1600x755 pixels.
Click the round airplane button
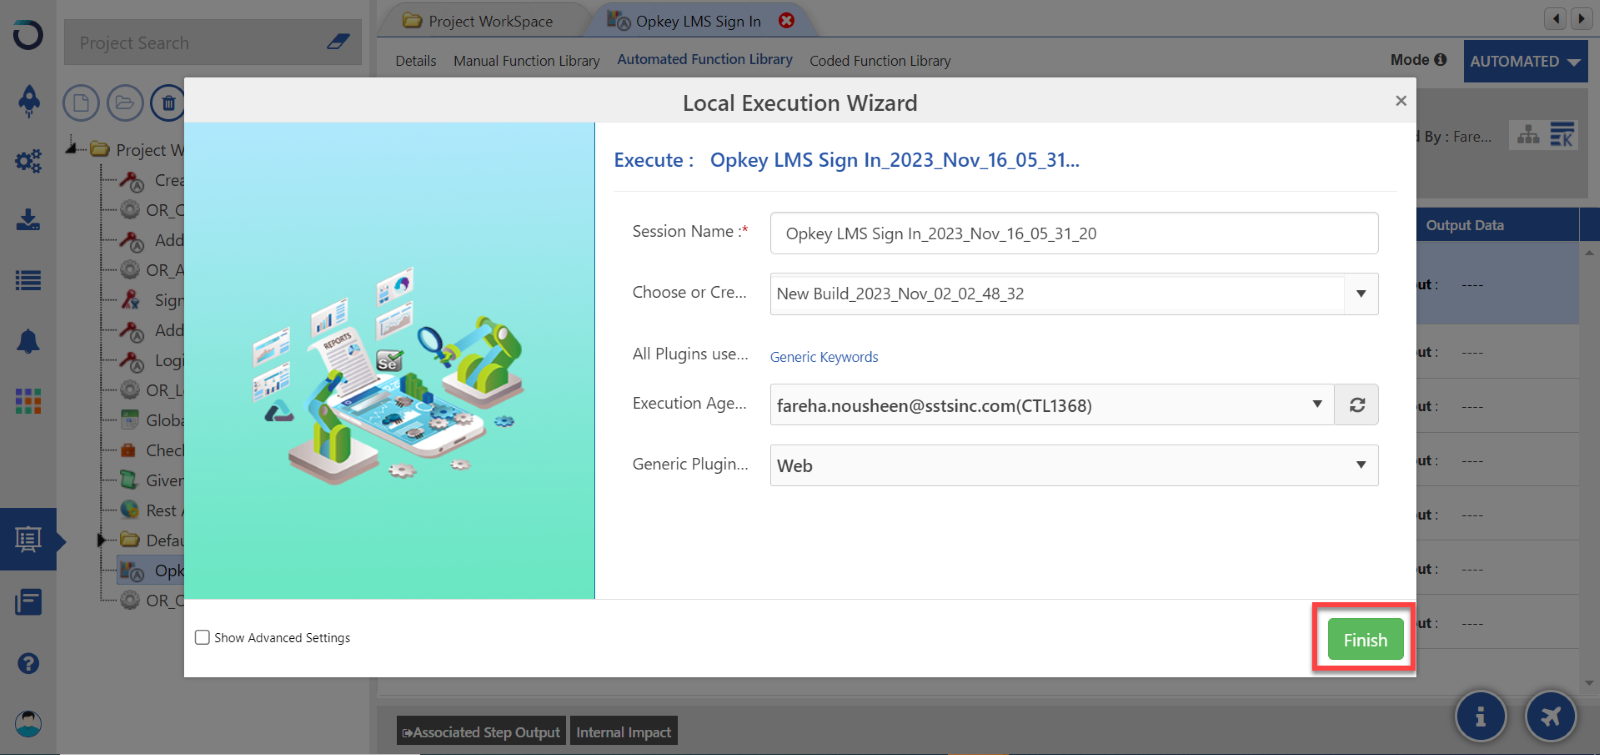point(1551,716)
